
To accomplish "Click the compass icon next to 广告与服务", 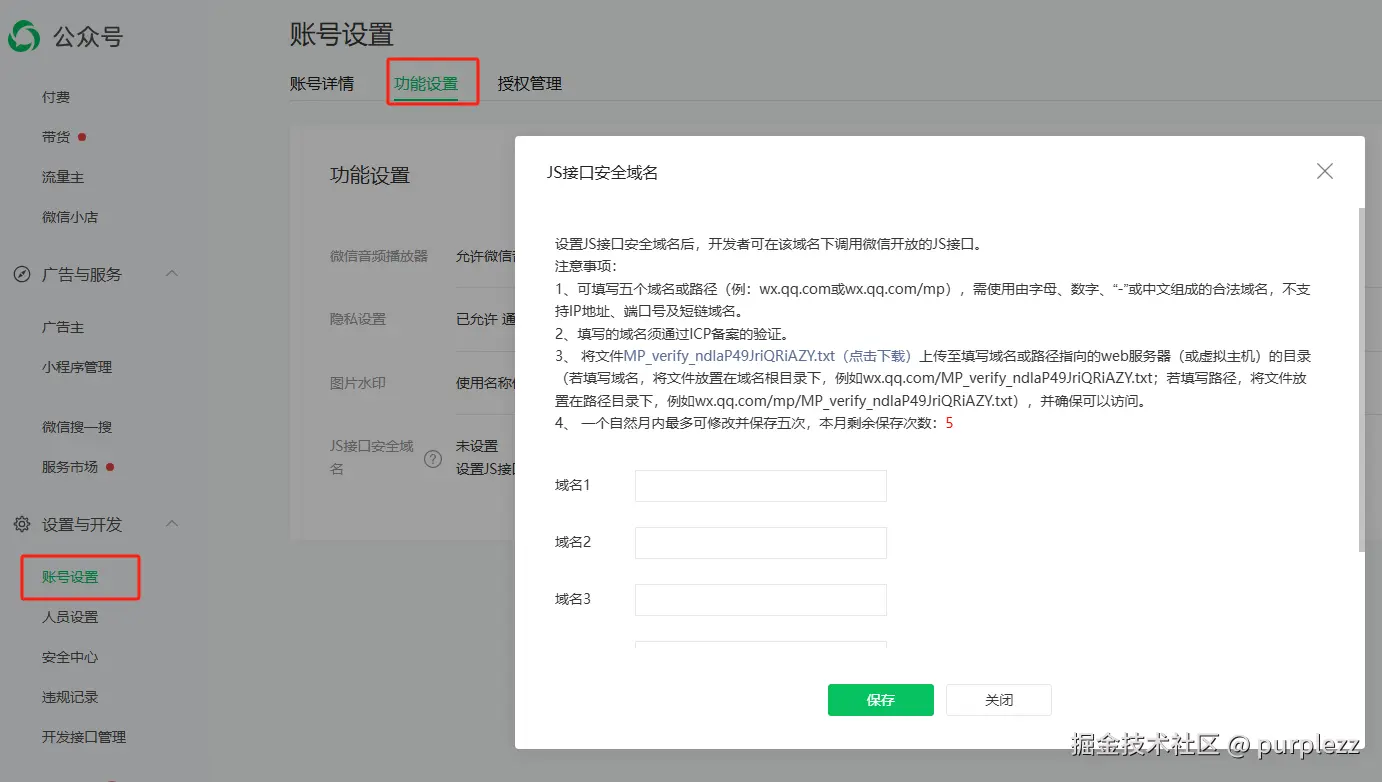I will coord(22,274).
